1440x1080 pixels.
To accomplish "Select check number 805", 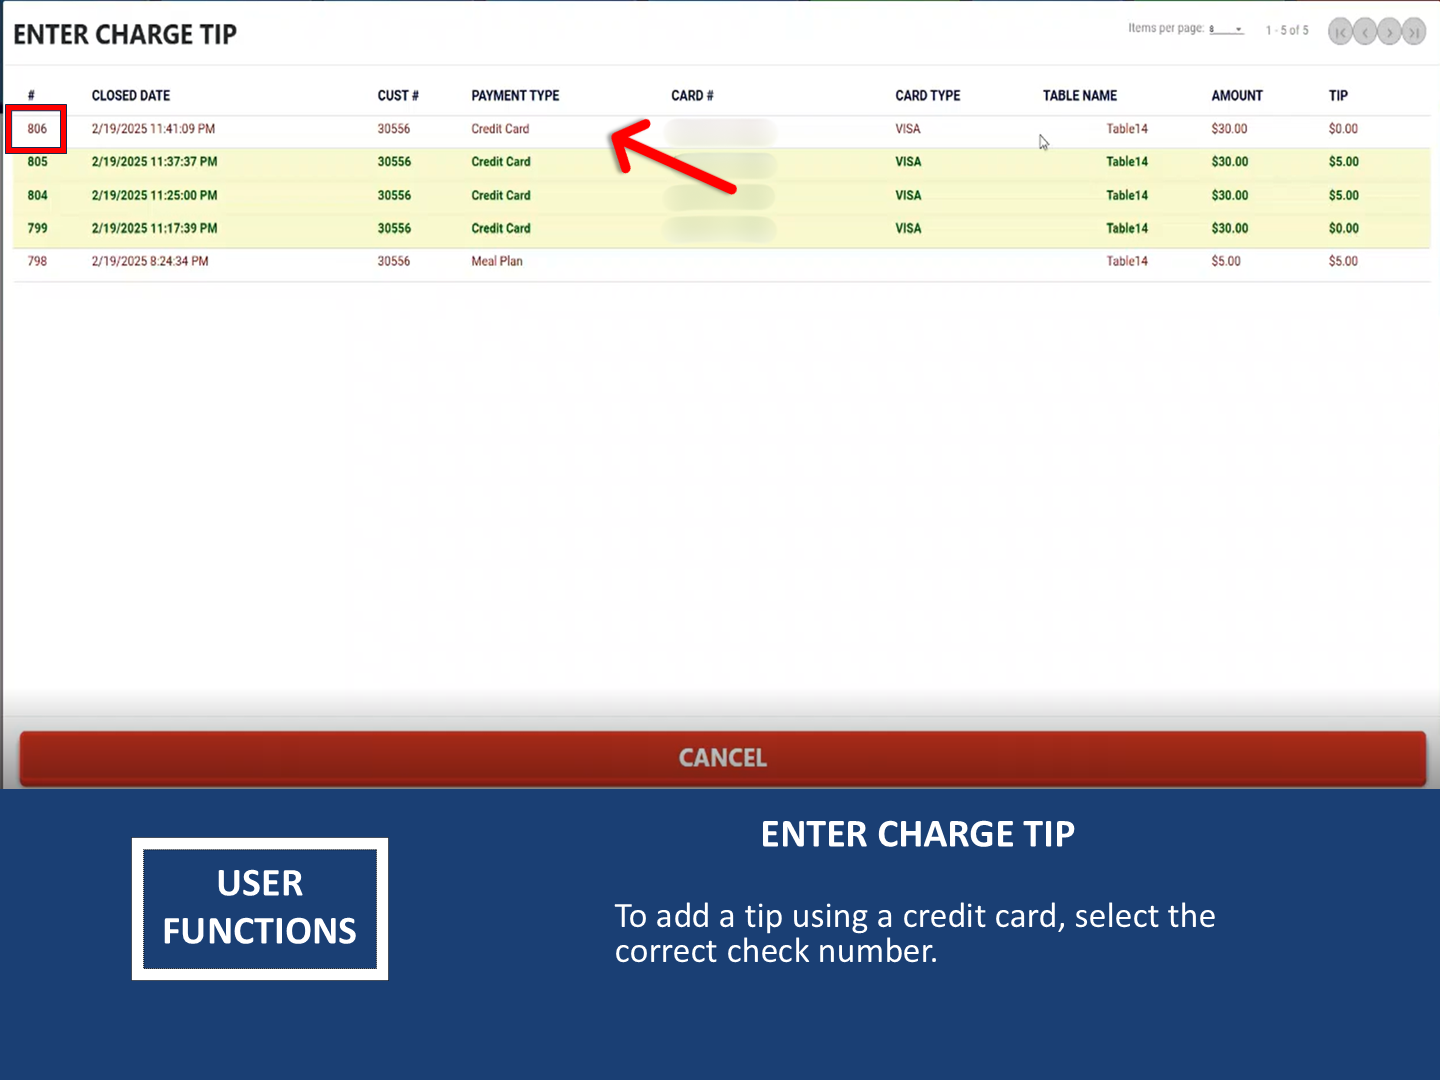I will tap(37, 162).
